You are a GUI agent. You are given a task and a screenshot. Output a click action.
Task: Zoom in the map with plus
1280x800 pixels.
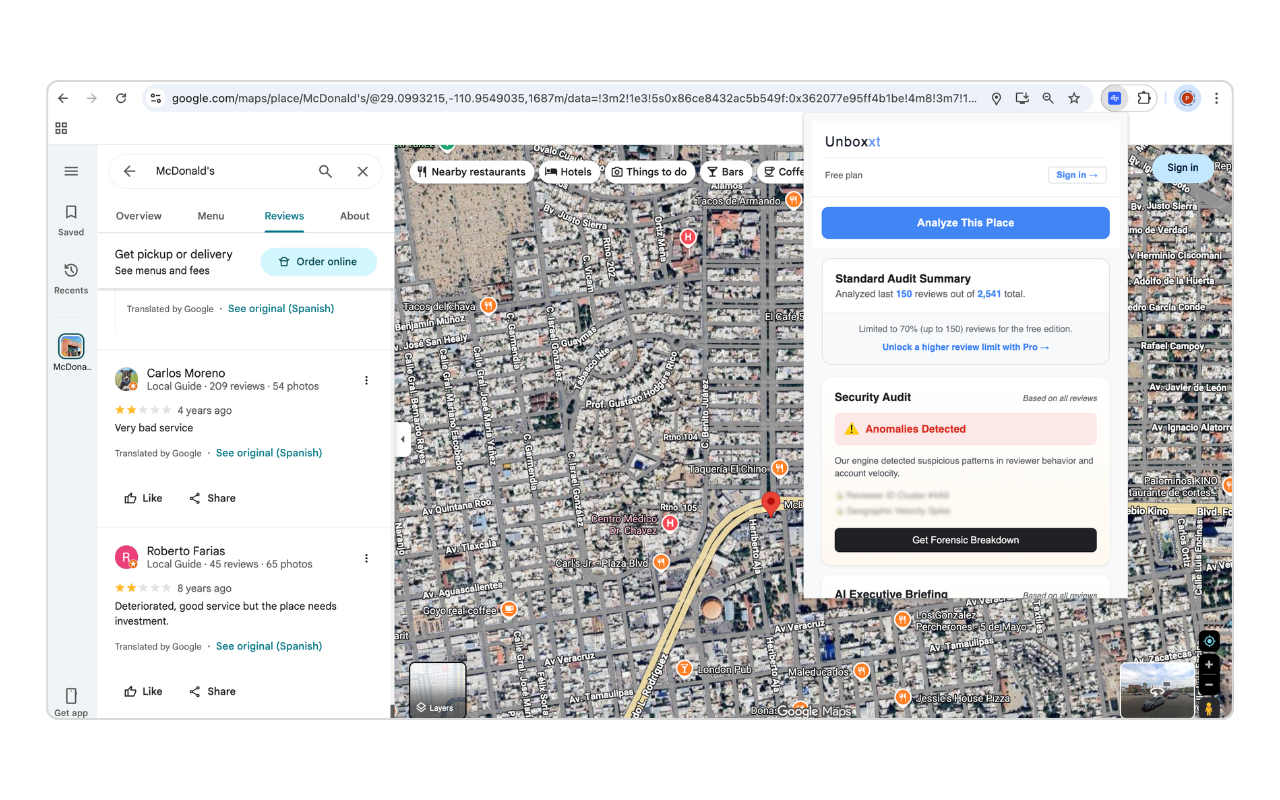pyautogui.click(x=1209, y=664)
